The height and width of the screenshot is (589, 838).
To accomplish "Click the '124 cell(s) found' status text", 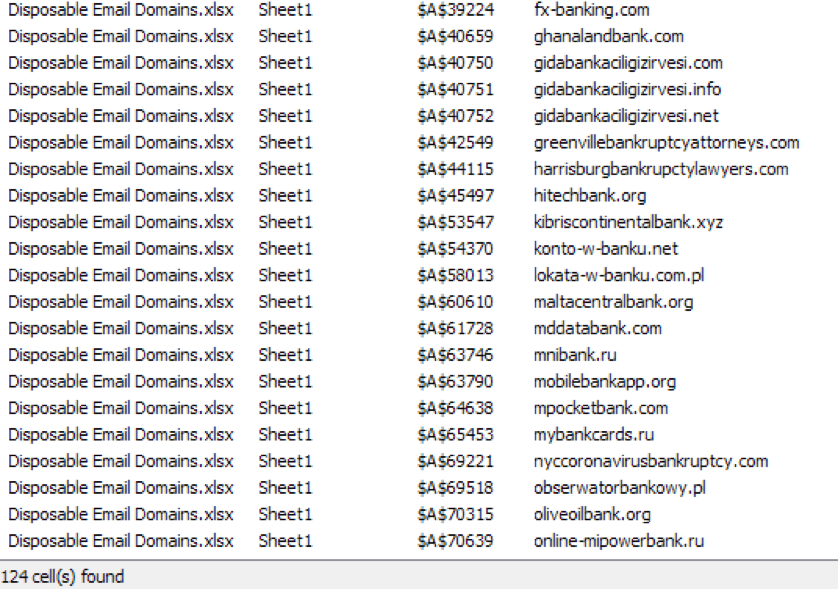I will [63, 577].
